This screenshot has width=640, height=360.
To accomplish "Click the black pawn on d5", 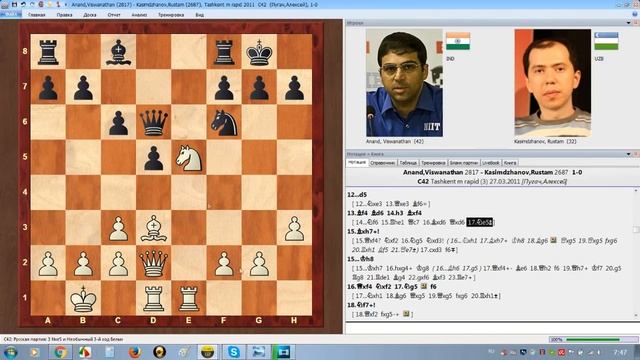I will [153, 157].
